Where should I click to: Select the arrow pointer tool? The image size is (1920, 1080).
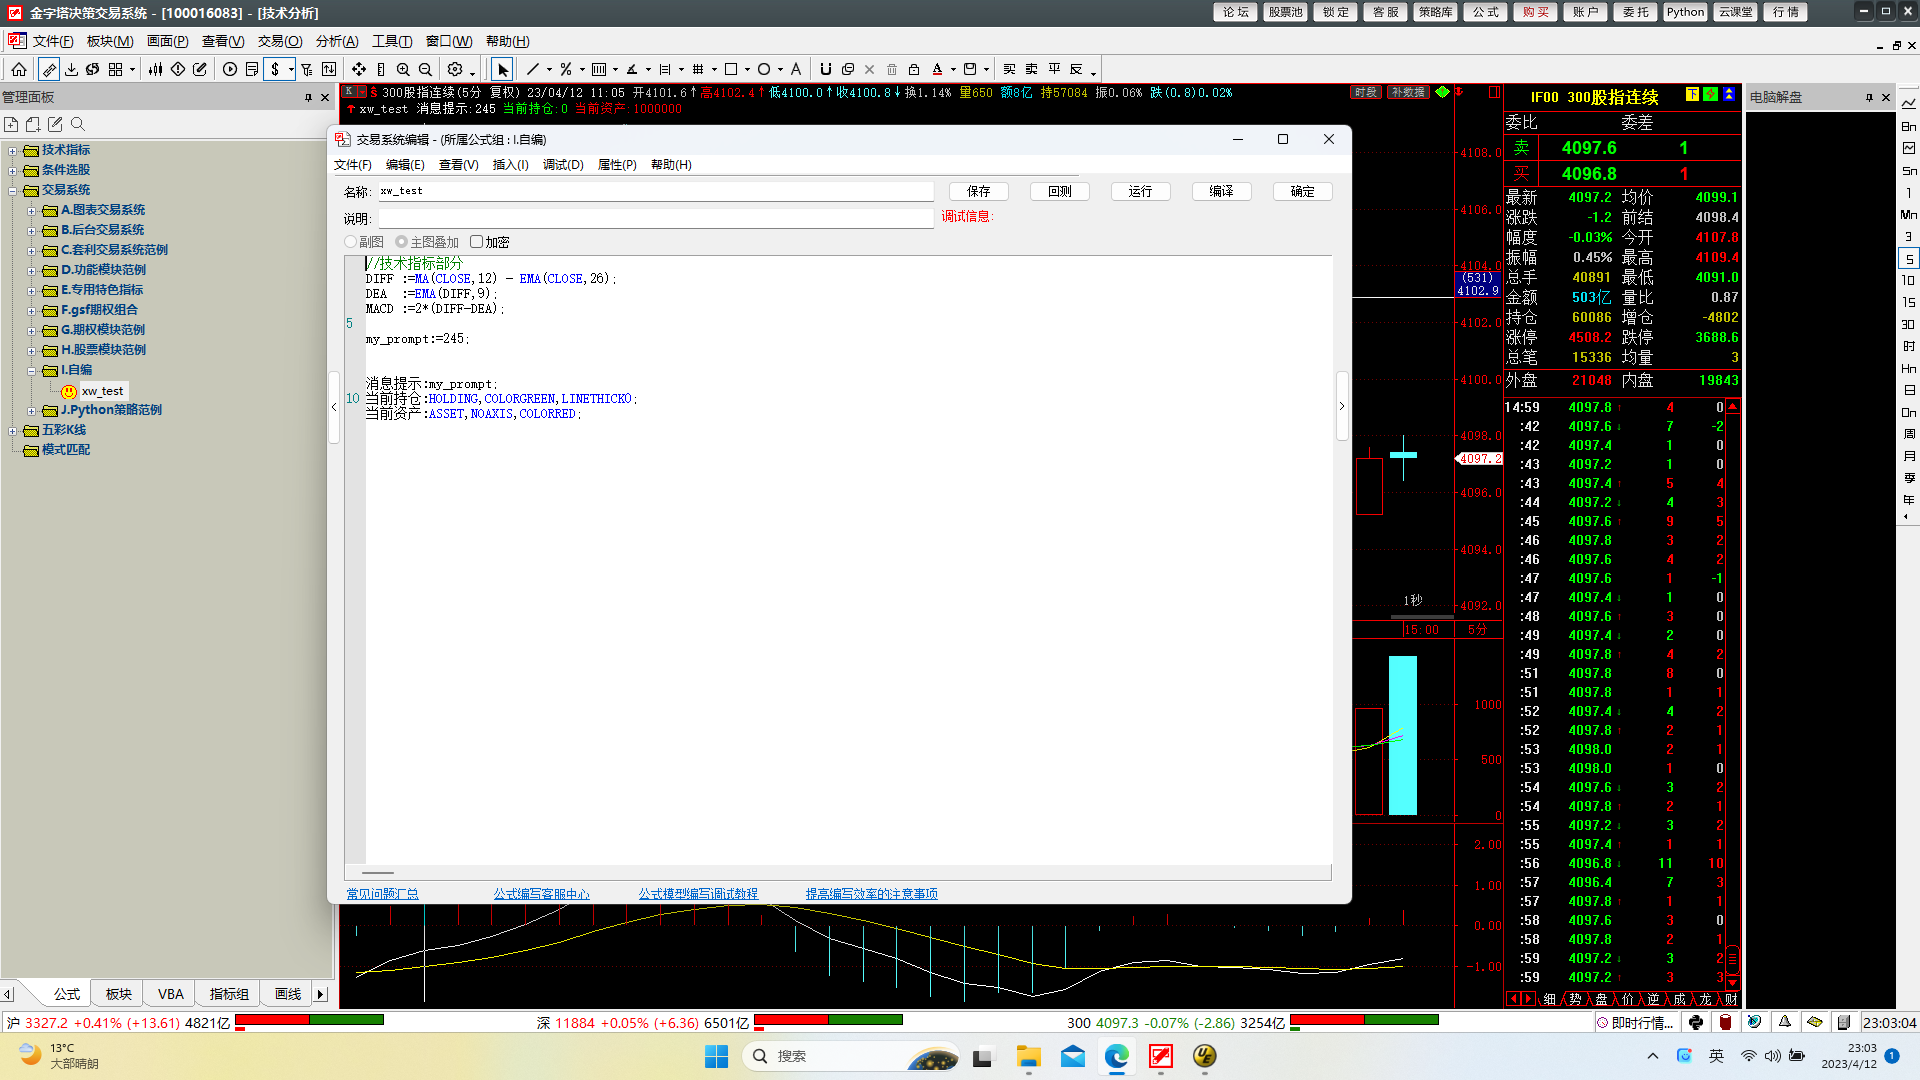pyautogui.click(x=502, y=69)
